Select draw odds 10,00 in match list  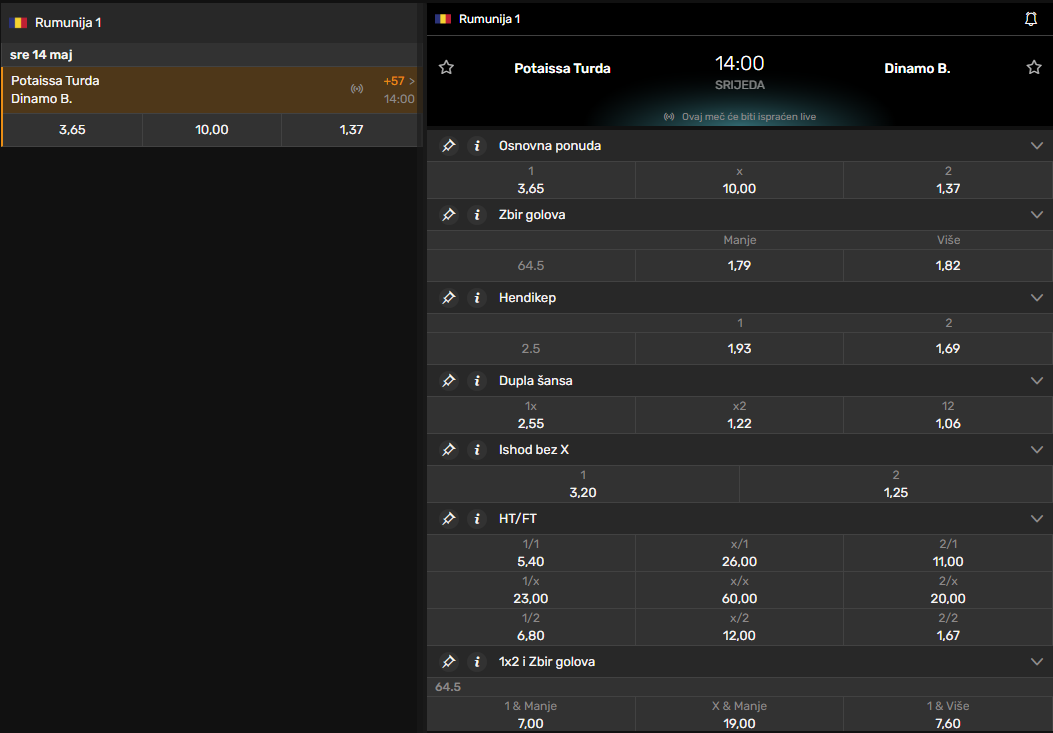point(212,130)
